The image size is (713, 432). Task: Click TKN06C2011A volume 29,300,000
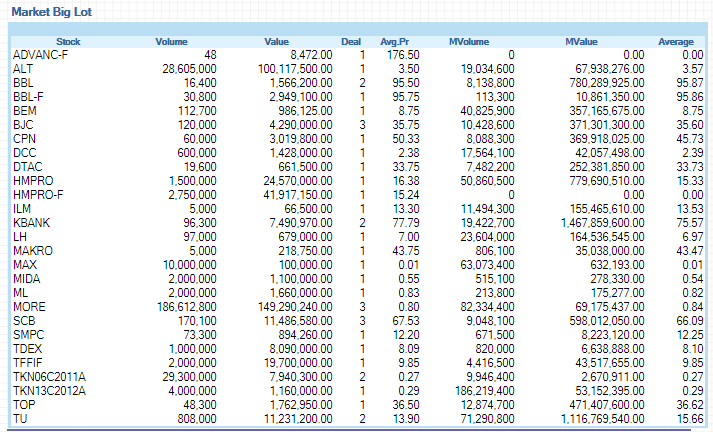[189, 377]
